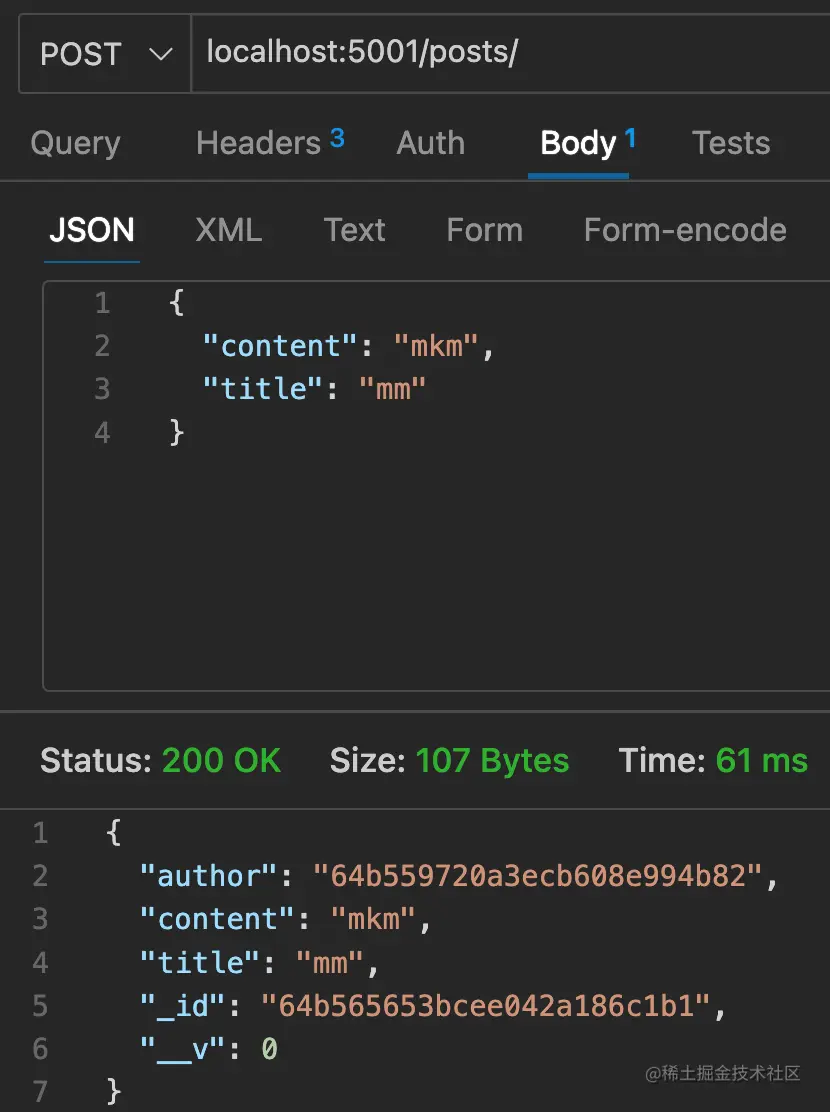The height and width of the screenshot is (1112, 830).
Task: Open the Form-encode body type
Action: (x=684, y=230)
